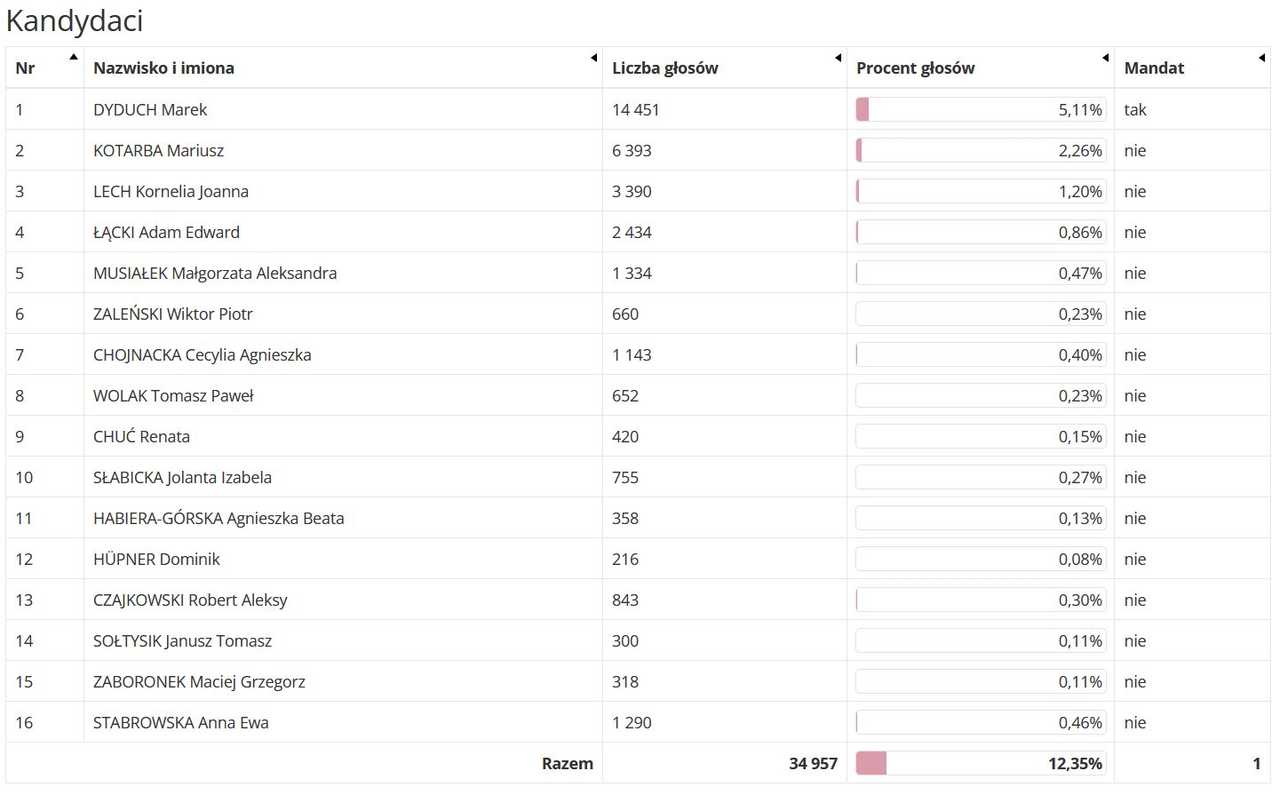Click the Kandydaci heading
The height and width of the screenshot is (795, 1280).
[74, 20]
